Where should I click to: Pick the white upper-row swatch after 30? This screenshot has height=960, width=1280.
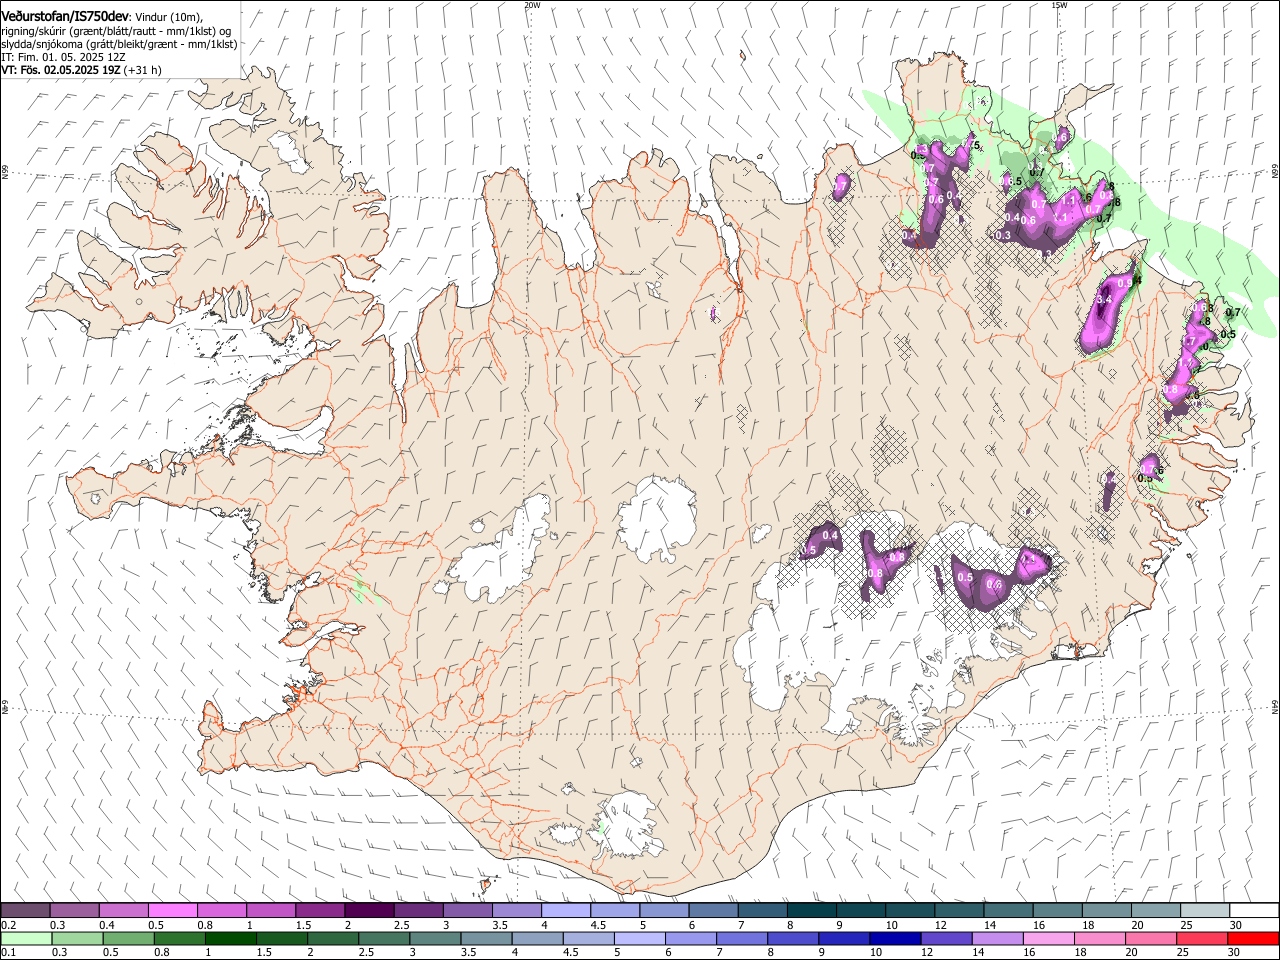[1255, 911]
